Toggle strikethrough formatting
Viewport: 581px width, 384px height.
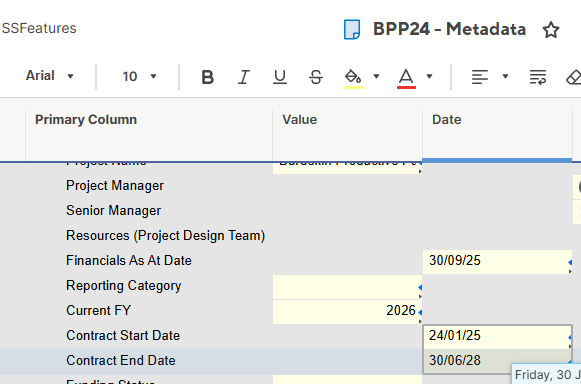(x=316, y=77)
